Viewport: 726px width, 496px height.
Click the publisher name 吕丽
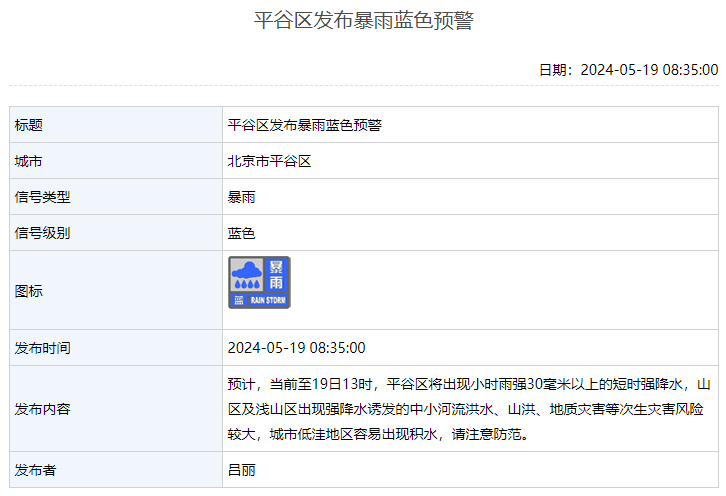pos(242,469)
